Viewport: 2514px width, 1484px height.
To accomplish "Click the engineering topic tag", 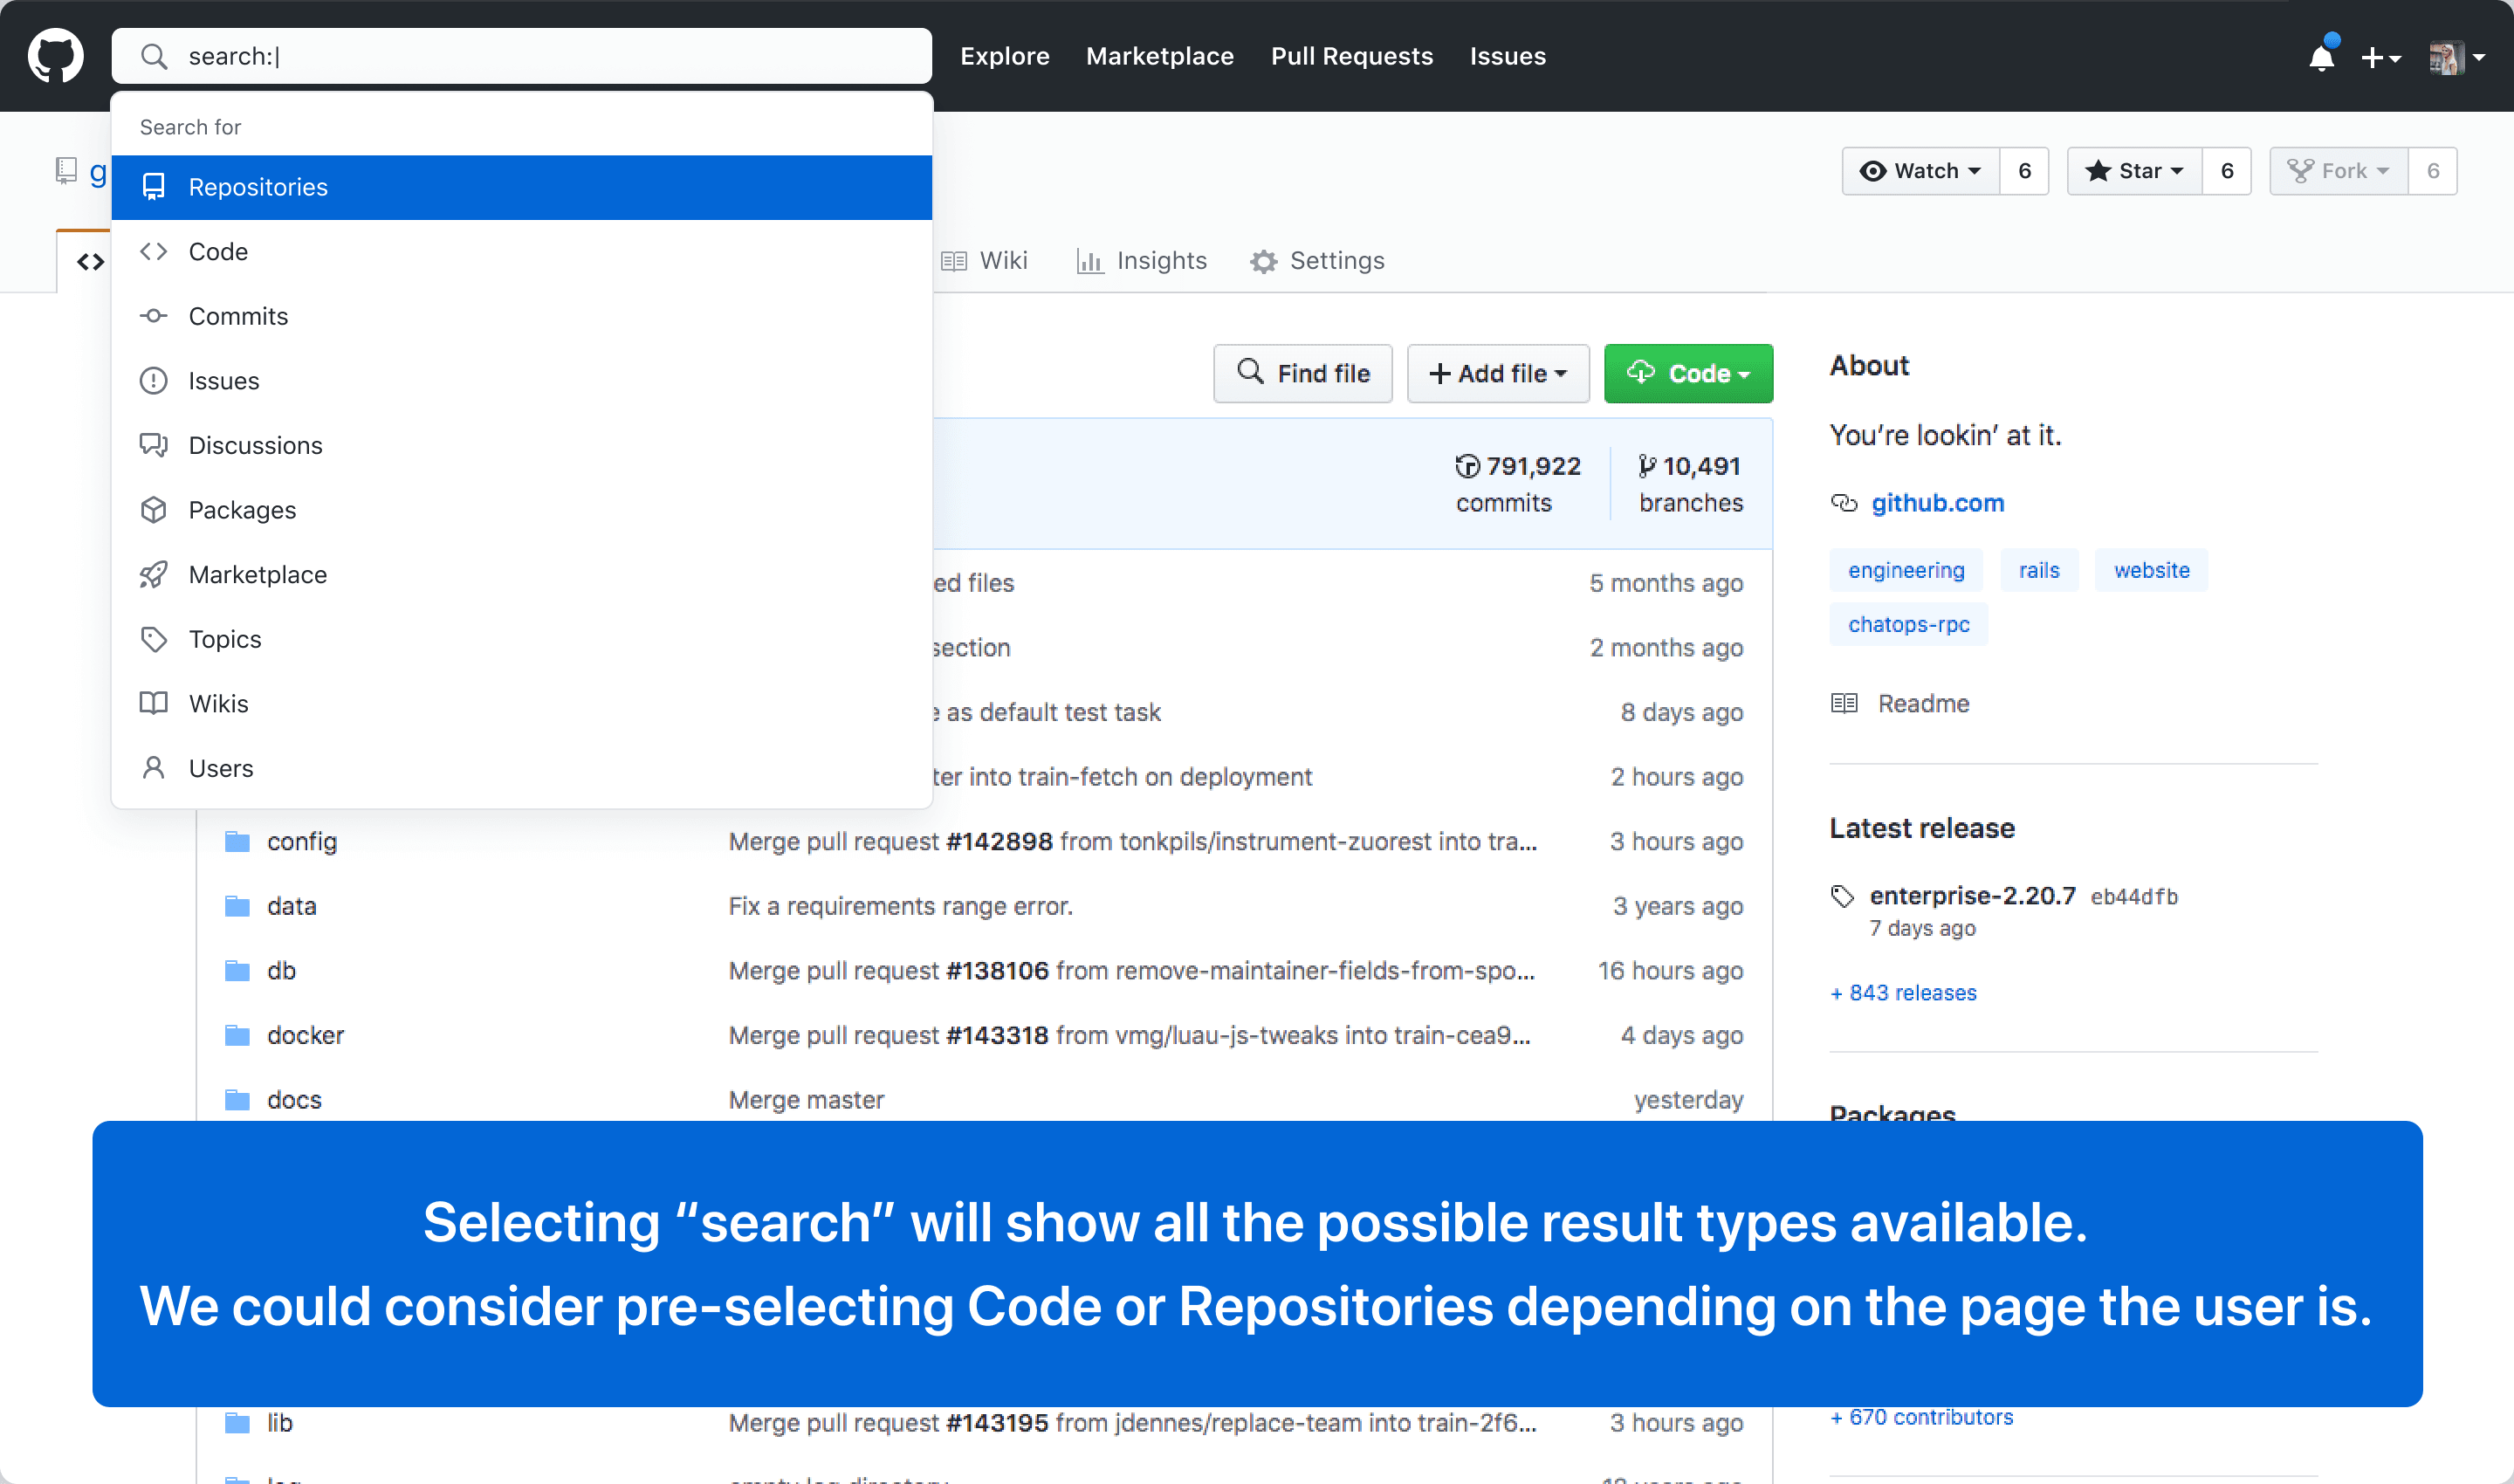I will coord(1906,570).
